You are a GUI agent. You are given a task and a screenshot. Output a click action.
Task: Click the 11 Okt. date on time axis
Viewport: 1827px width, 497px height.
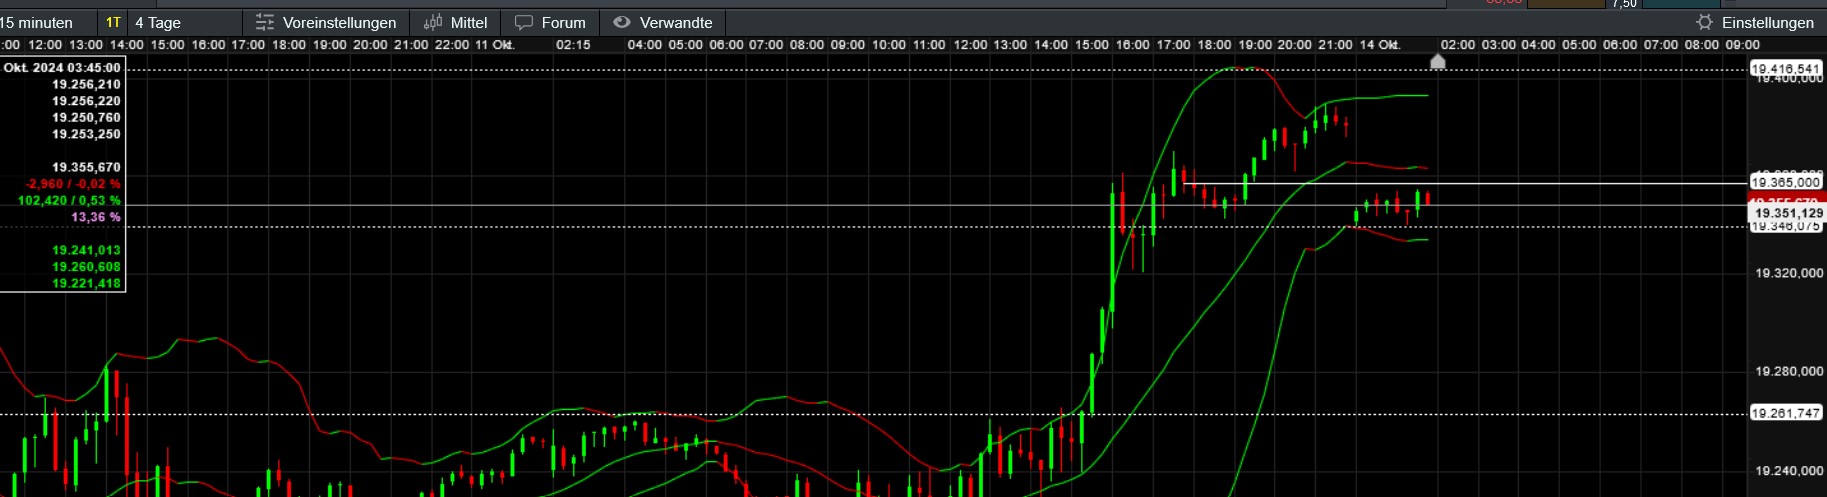click(x=494, y=45)
